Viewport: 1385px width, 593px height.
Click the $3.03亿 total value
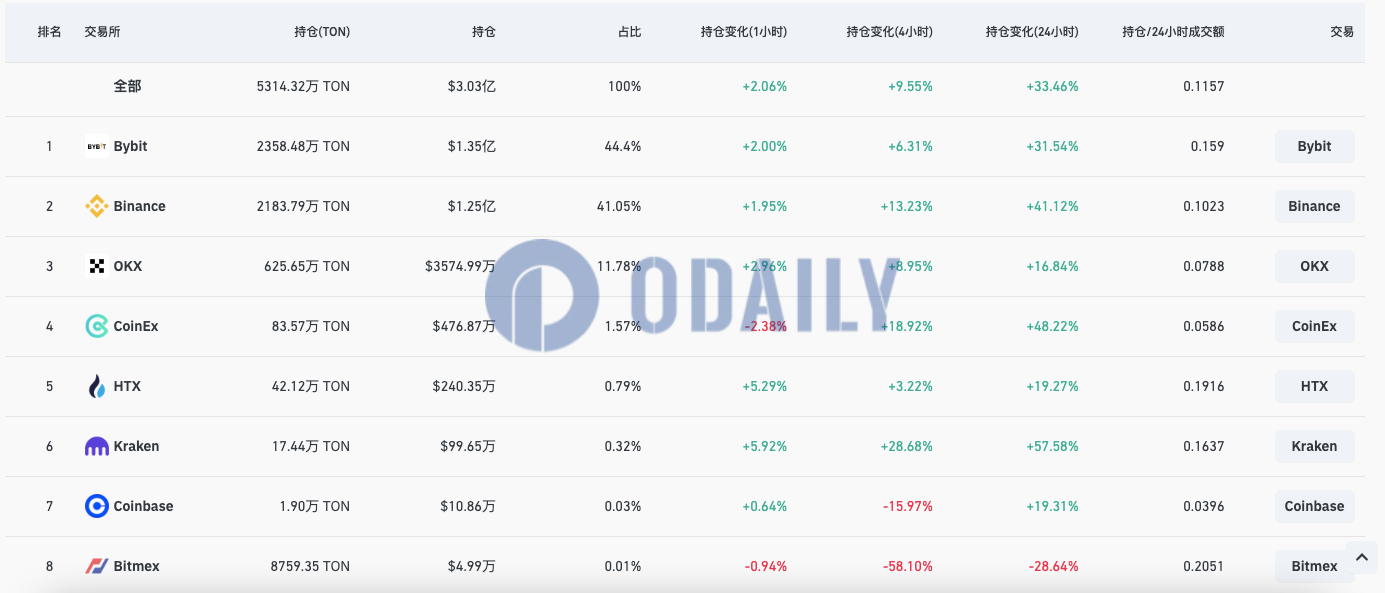pyautogui.click(x=471, y=86)
